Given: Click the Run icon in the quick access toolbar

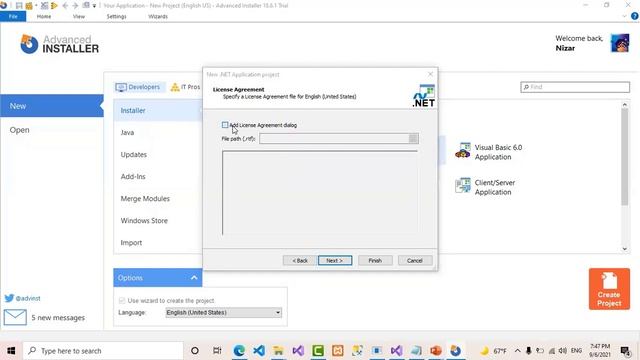Looking at the screenshot, I should (54, 6).
